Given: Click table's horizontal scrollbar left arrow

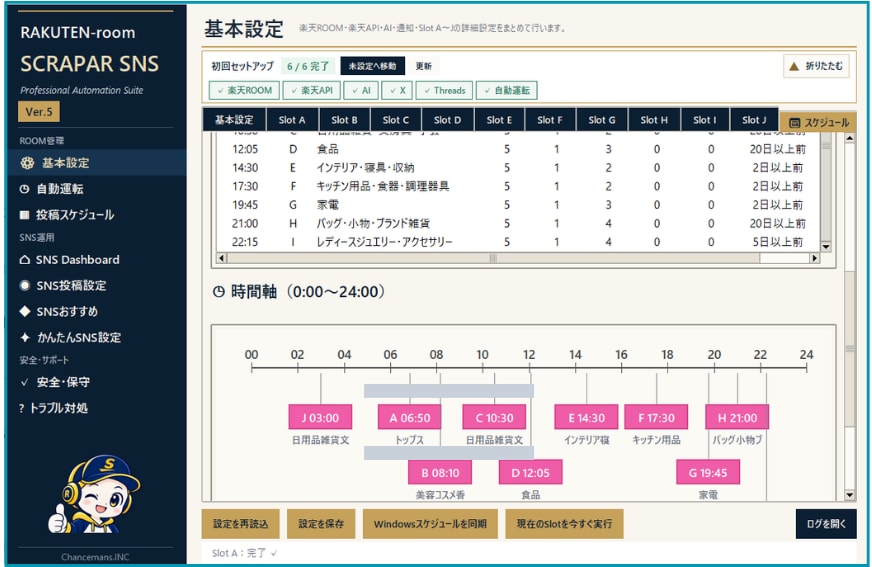Looking at the screenshot, I should tap(222, 258).
